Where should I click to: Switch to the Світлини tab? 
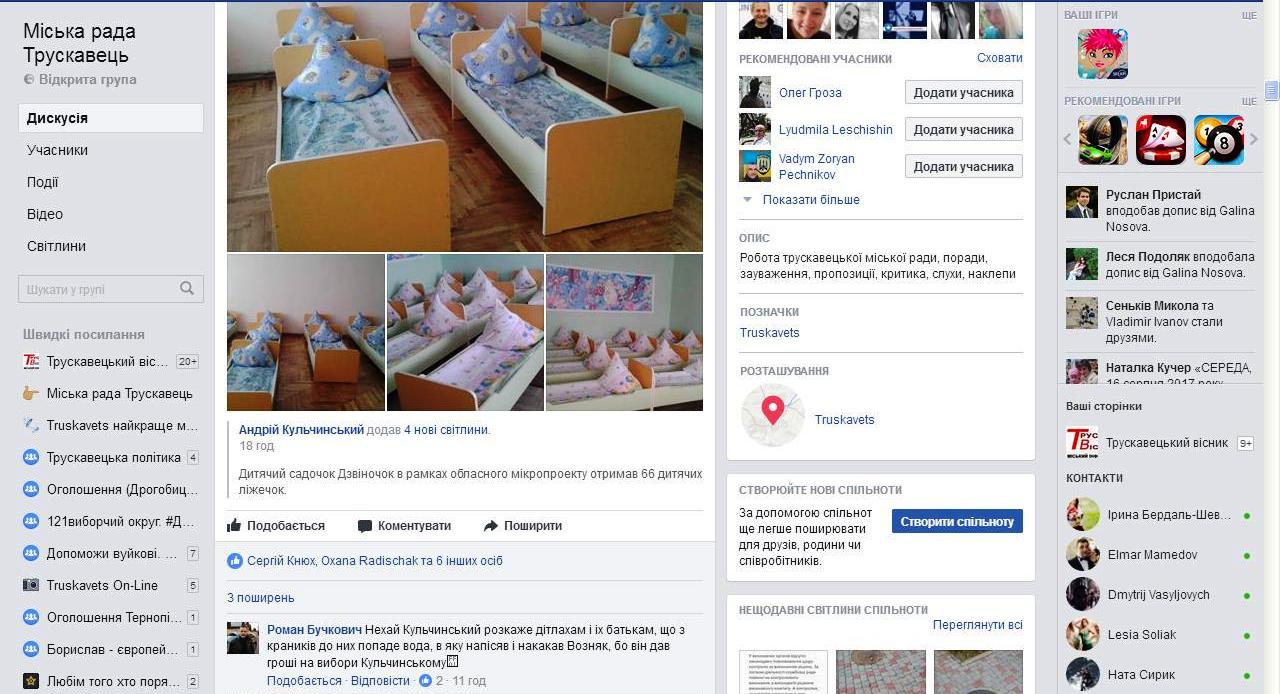point(56,246)
